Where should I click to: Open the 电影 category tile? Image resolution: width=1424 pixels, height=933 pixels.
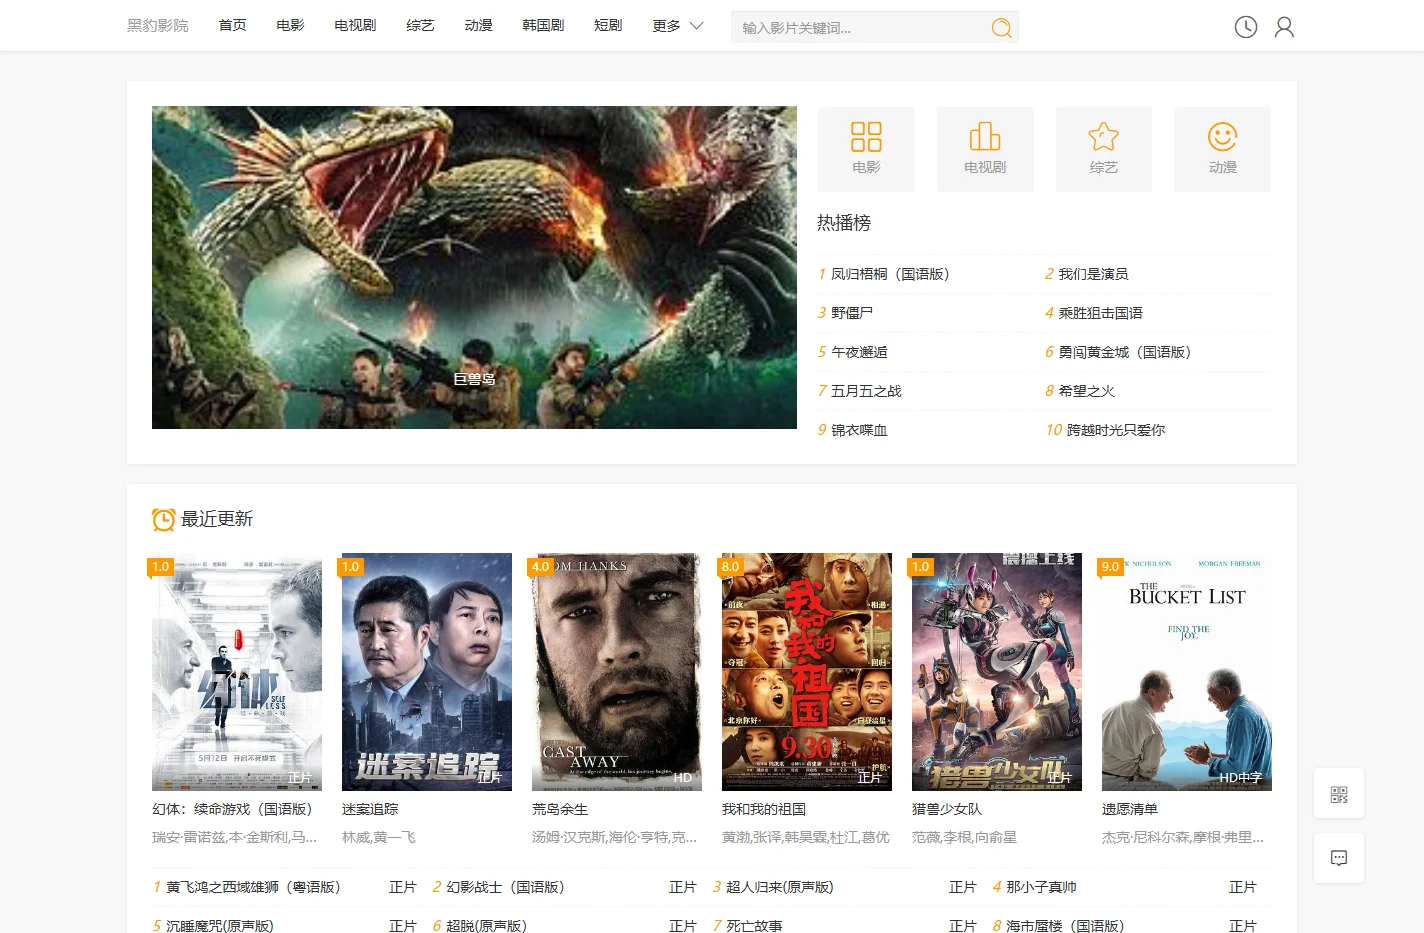pyautogui.click(x=866, y=149)
